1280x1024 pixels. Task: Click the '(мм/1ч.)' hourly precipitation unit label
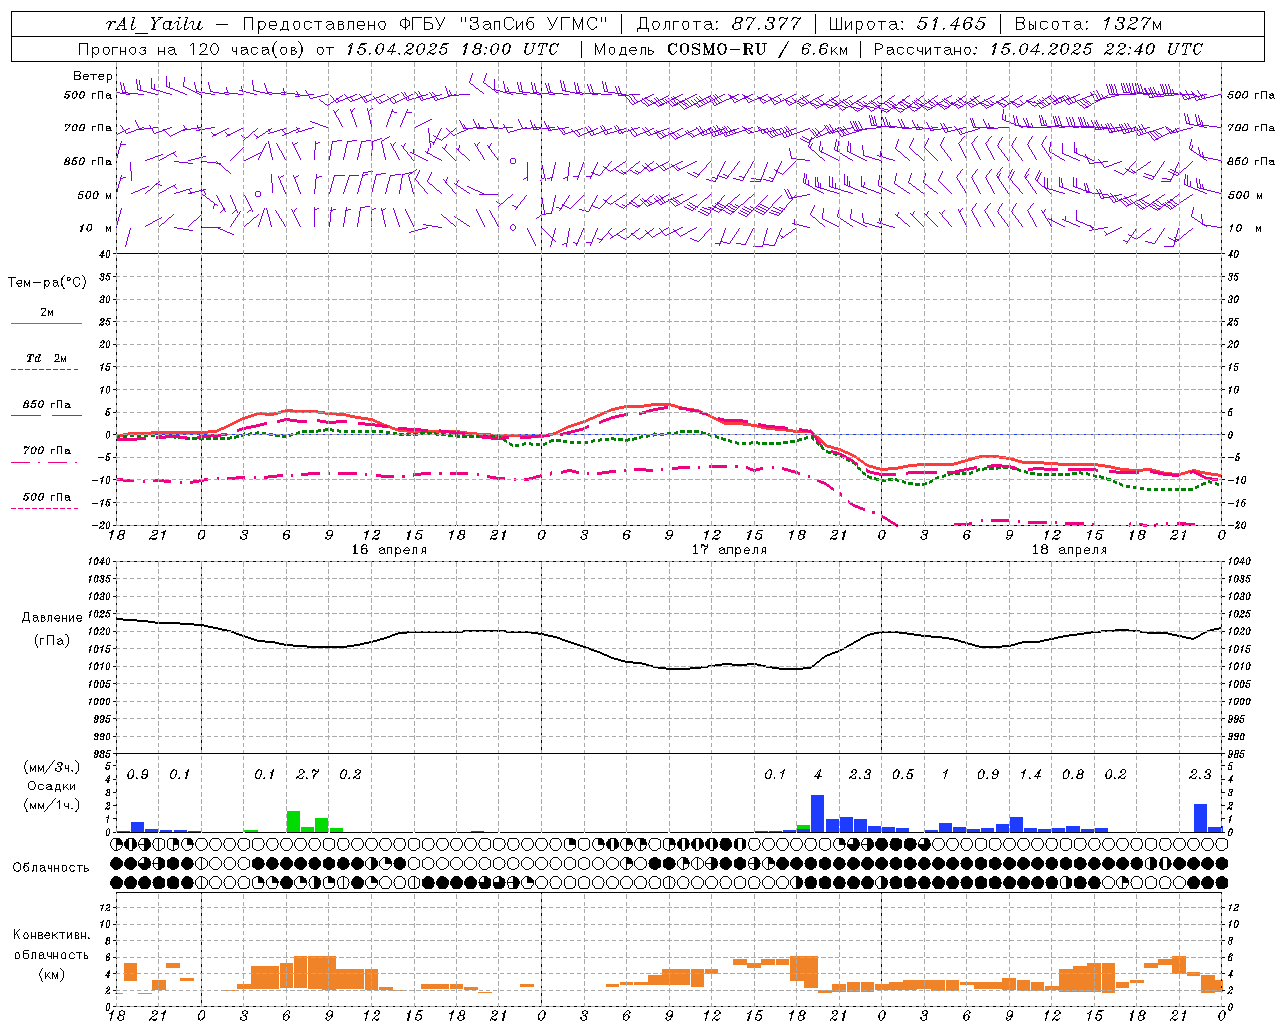coord(52,805)
